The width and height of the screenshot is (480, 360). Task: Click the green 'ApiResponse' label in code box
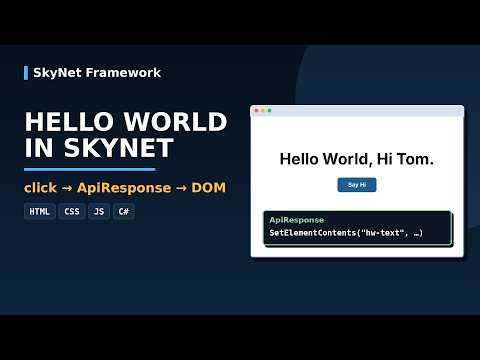(x=297, y=220)
